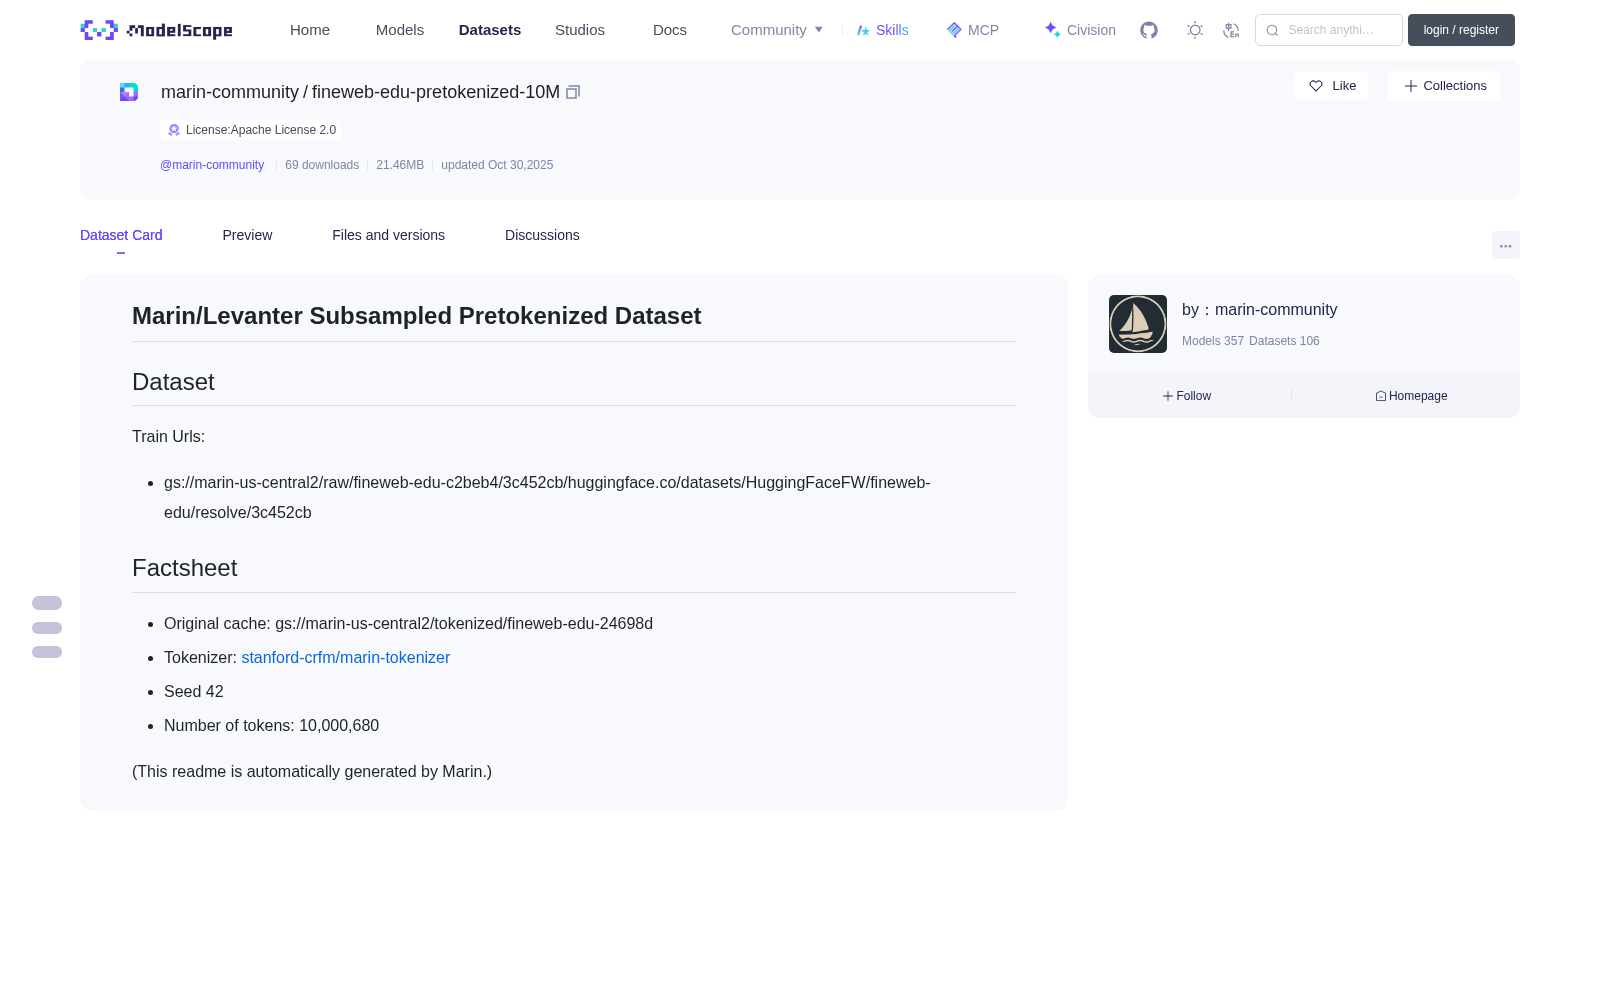The image size is (1600, 1000).
Task: Click the ModelScope logo
Action: tap(157, 30)
